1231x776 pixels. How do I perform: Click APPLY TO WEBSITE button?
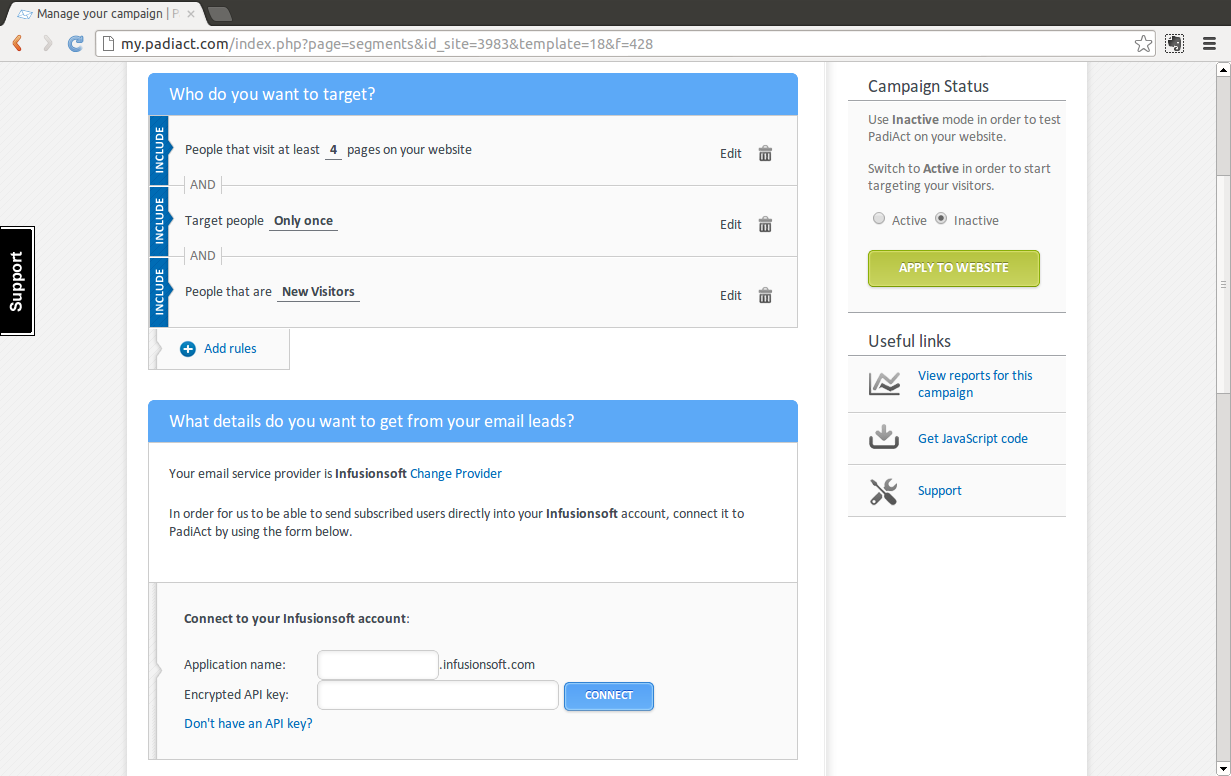954,268
